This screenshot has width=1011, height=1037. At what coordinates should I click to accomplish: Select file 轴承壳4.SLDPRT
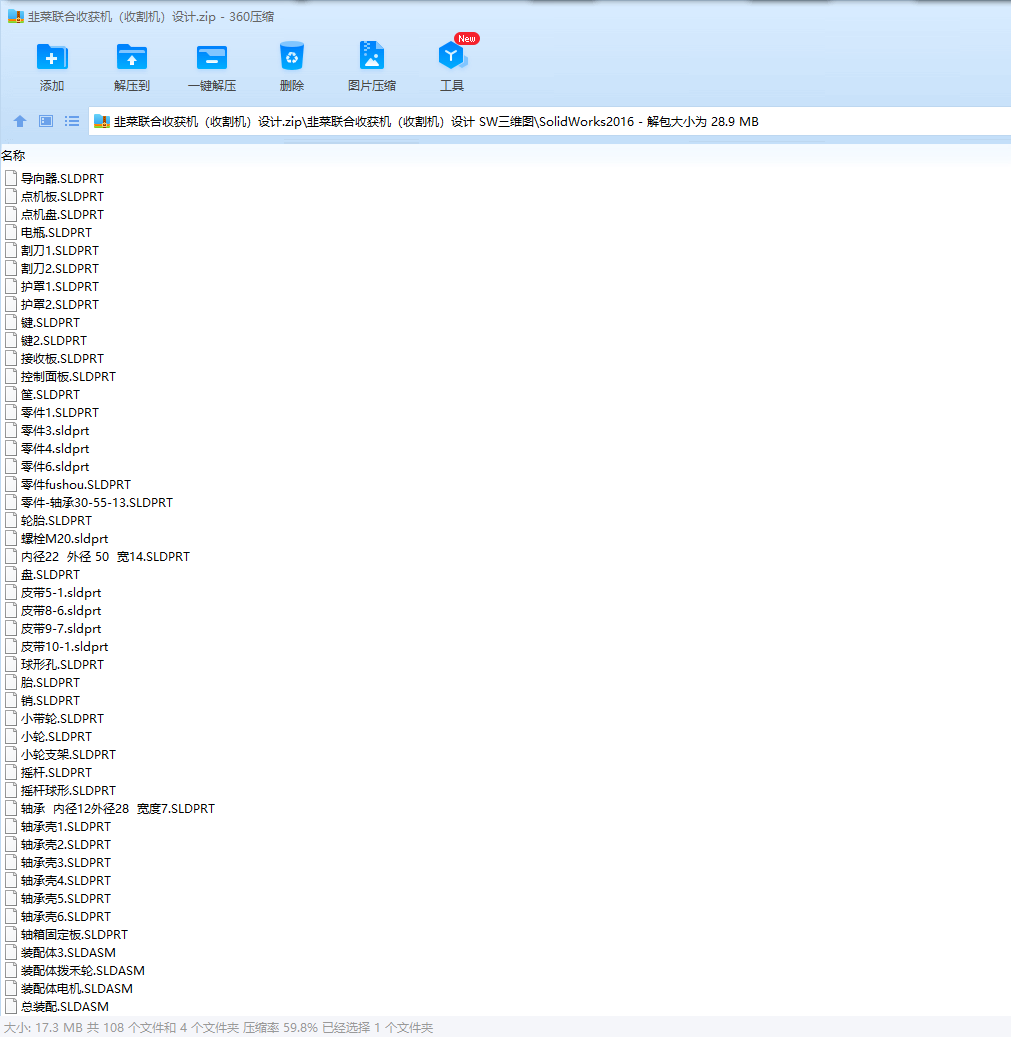click(65, 880)
